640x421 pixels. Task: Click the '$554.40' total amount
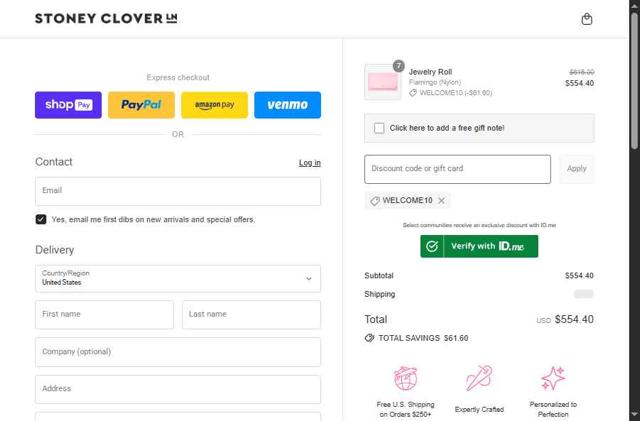(574, 319)
